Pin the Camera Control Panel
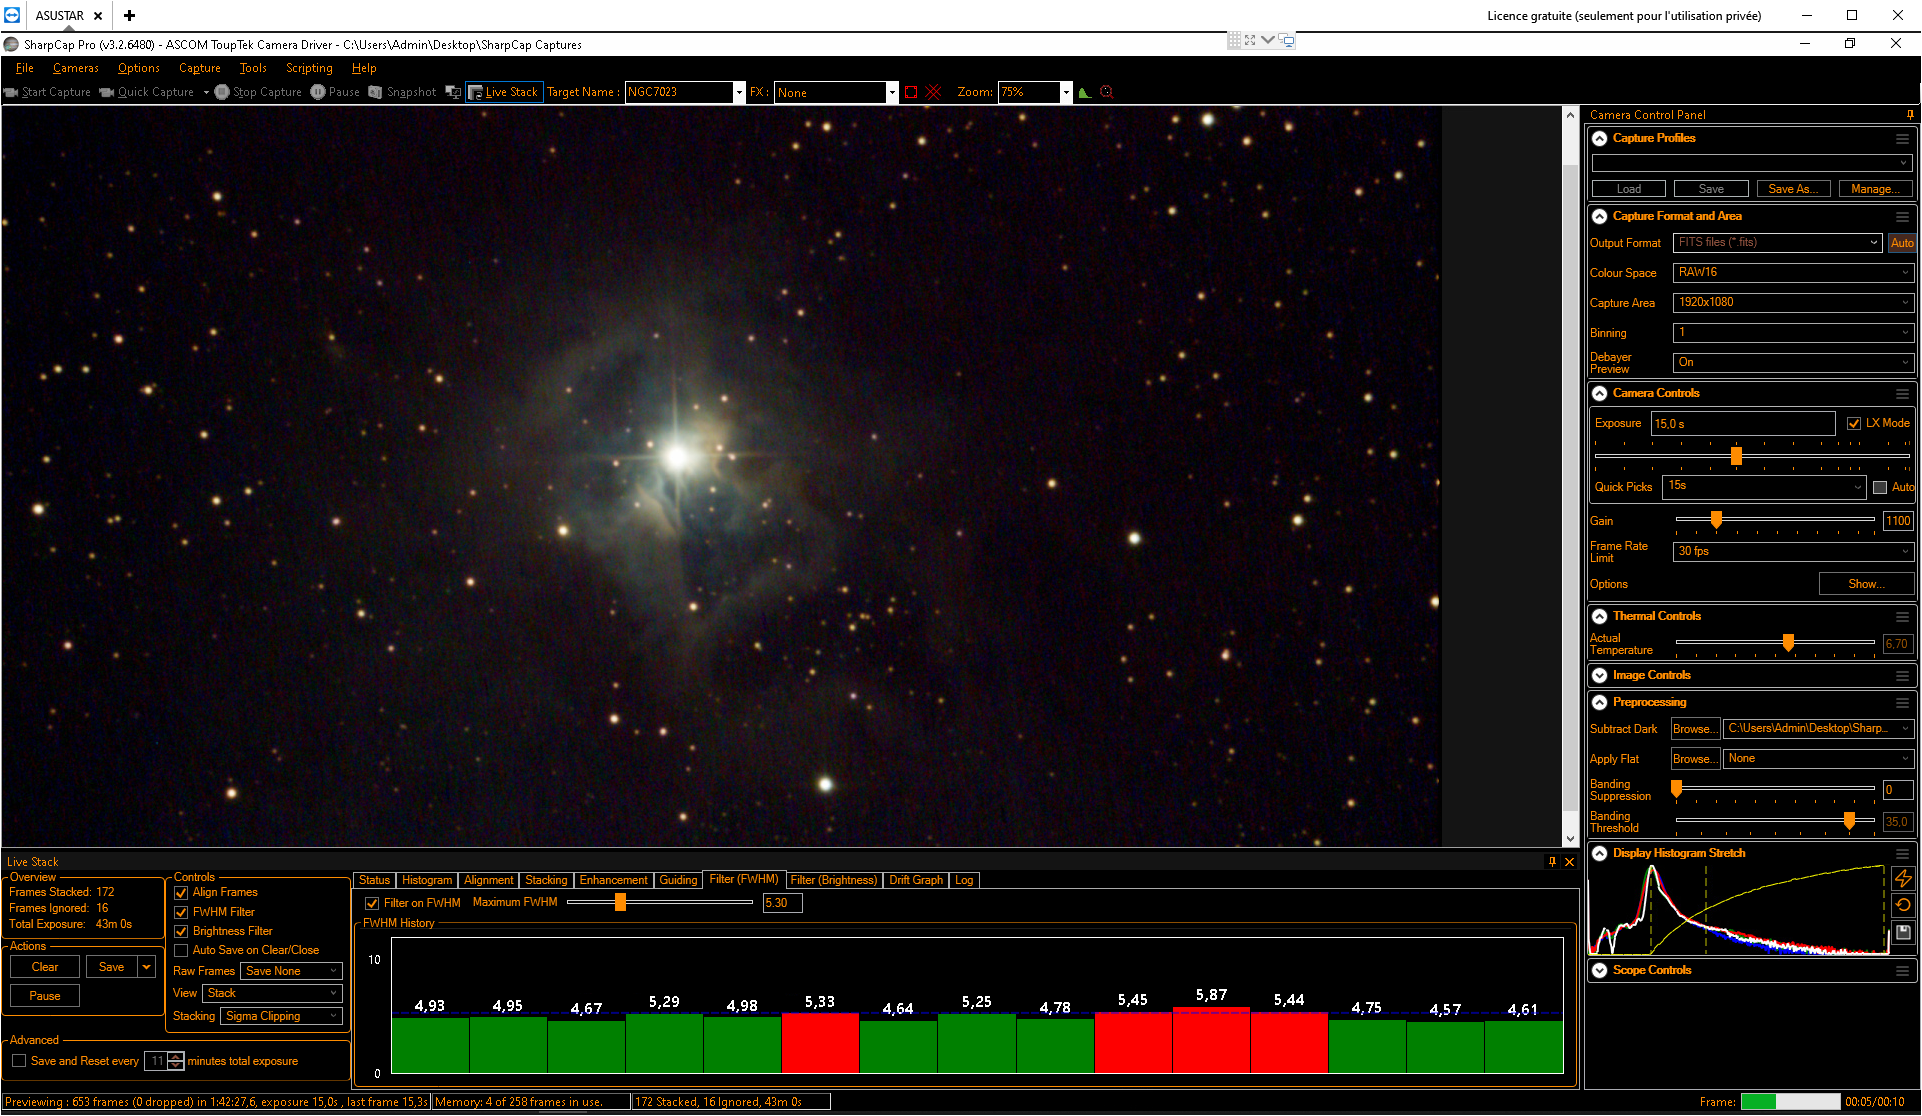Image resolution: width=1922 pixels, height=1116 pixels. (x=1910, y=115)
